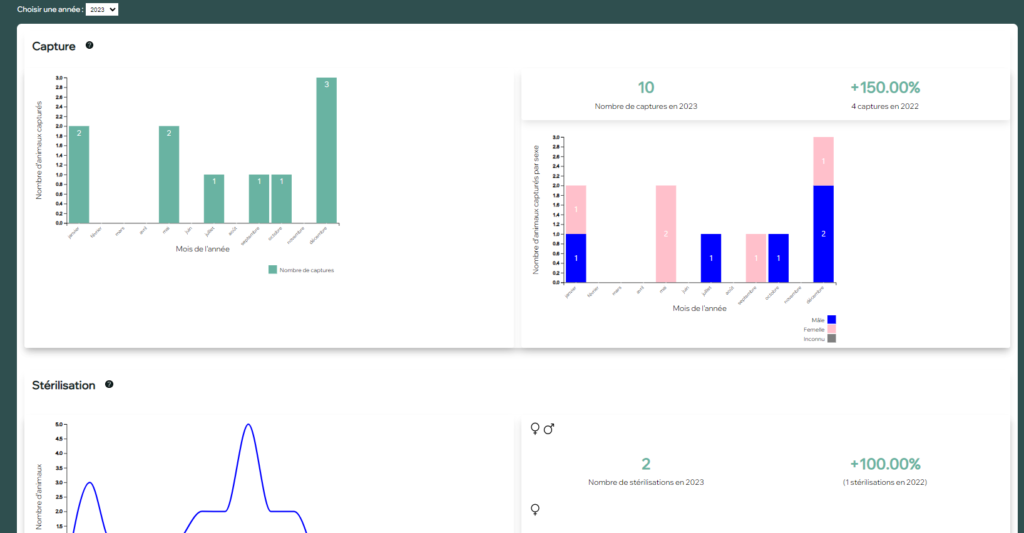Click the 'Choisir une année :' label
Viewport: 1024px width, 533px height.
tap(50, 9)
